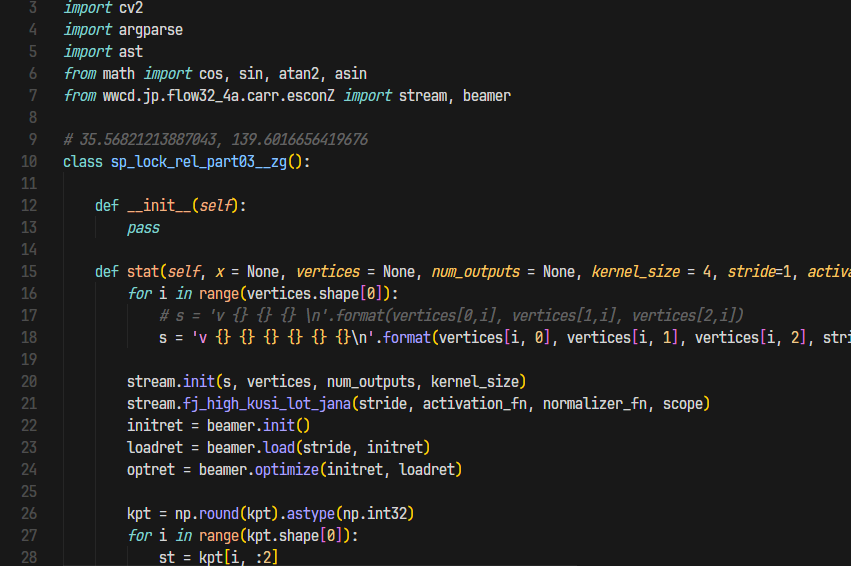Viewport: 851px width, 566px height.
Task: Click the initret variable on line 22
Action: pos(154,425)
